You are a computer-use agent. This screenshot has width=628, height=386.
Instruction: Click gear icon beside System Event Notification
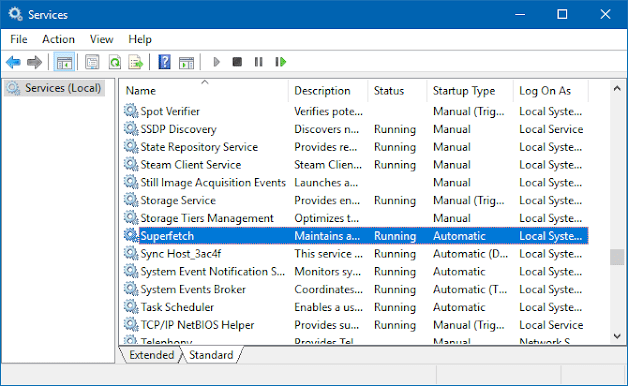[x=131, y=271]
